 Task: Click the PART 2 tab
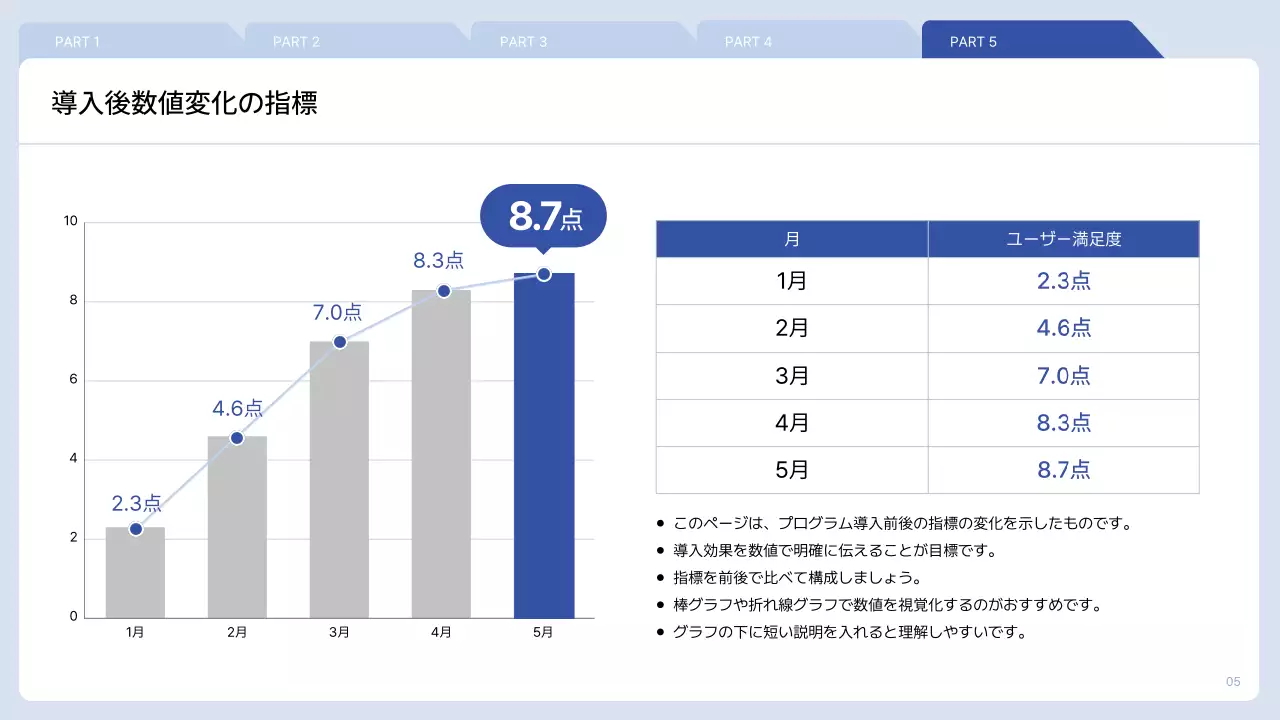coord(296,41)
